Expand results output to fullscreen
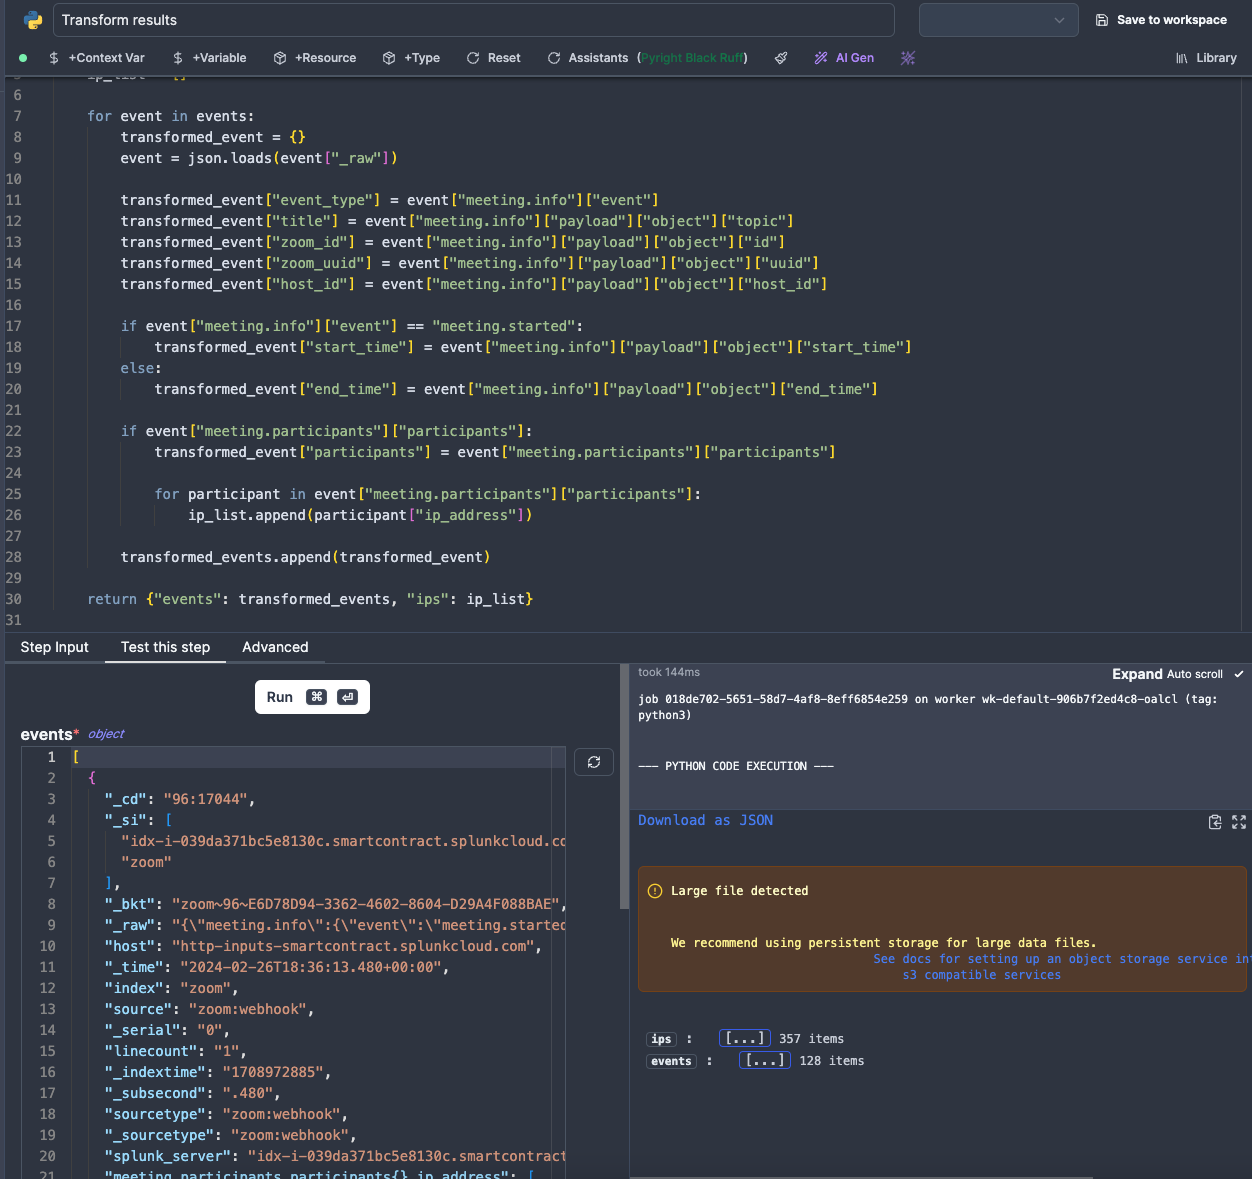The height and width of the screenshot is (1179, 1252). tap(1239, 821)
